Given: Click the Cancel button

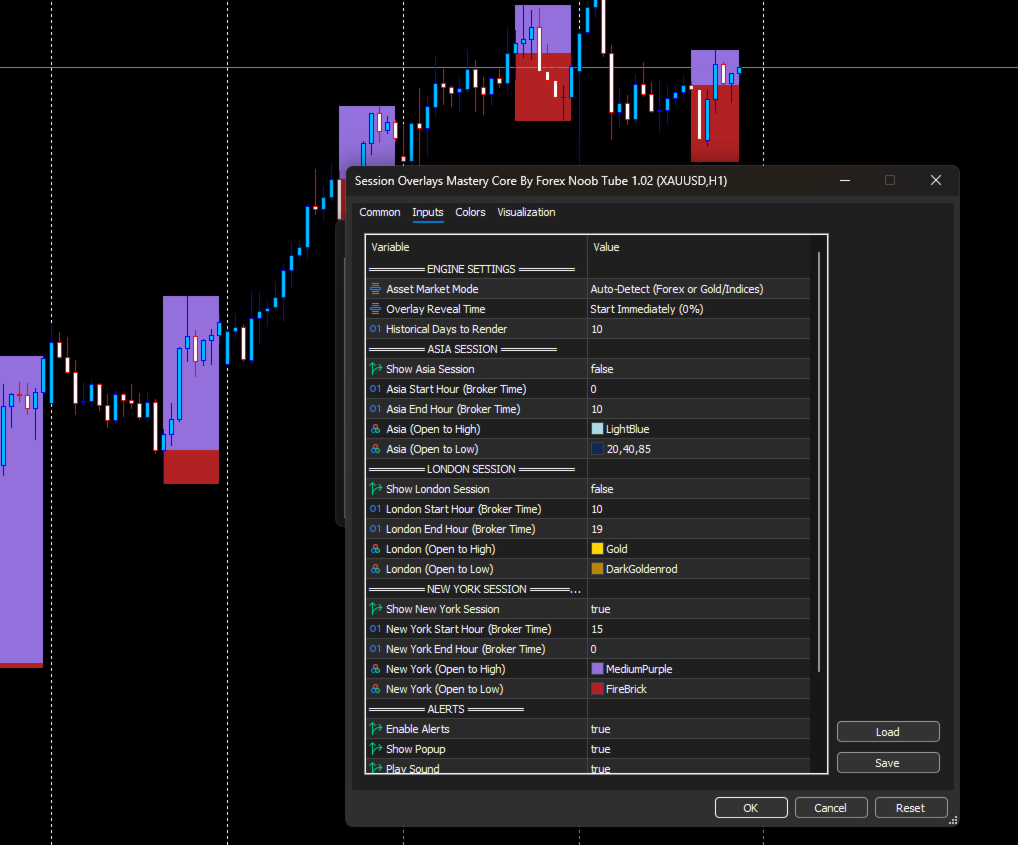Looking at the screenshot, I should tap(830, 808).
